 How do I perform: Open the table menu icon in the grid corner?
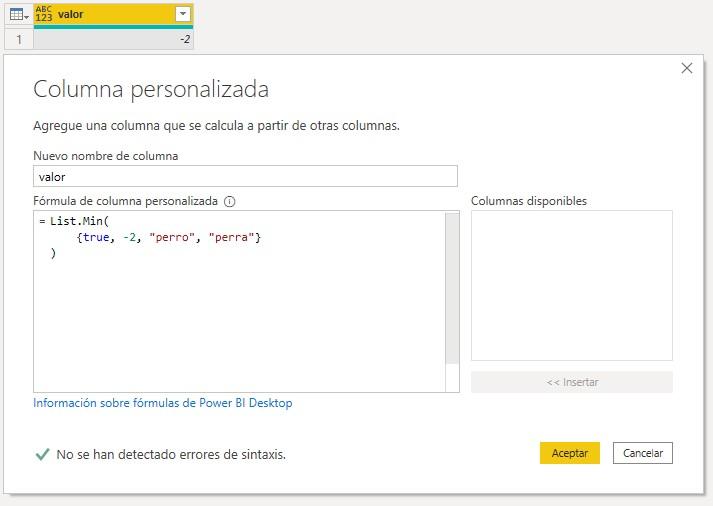coord(18,14)
